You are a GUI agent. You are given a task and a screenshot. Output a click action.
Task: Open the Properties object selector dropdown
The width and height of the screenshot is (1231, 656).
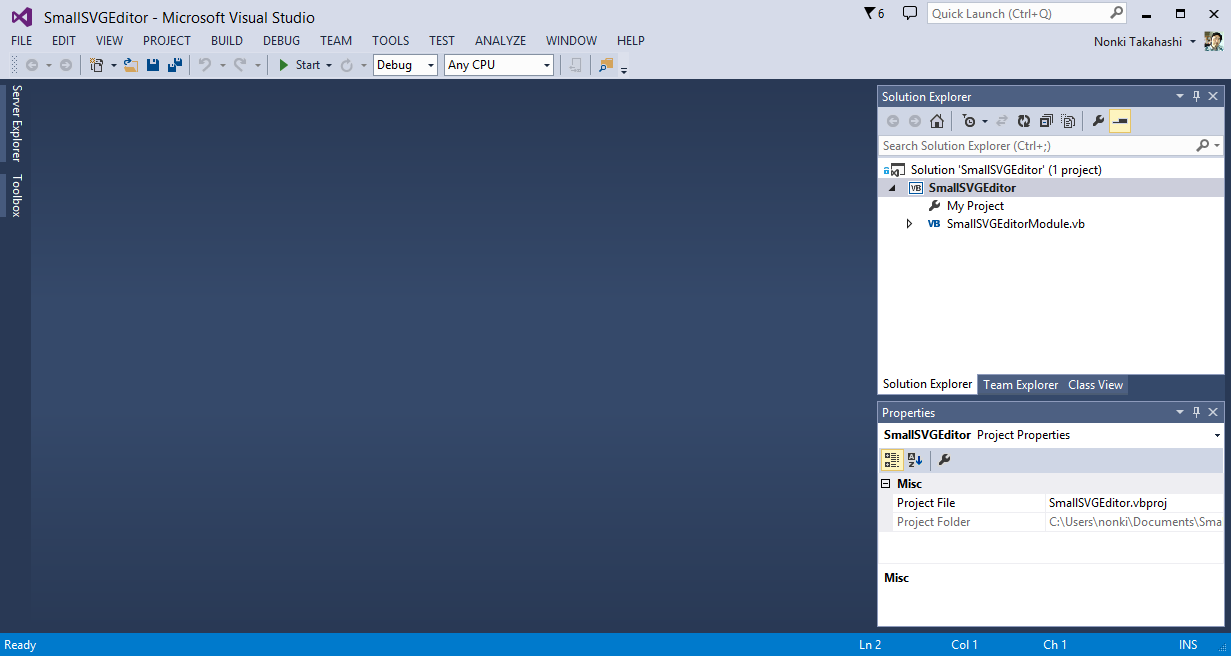tap(1217, 436)
